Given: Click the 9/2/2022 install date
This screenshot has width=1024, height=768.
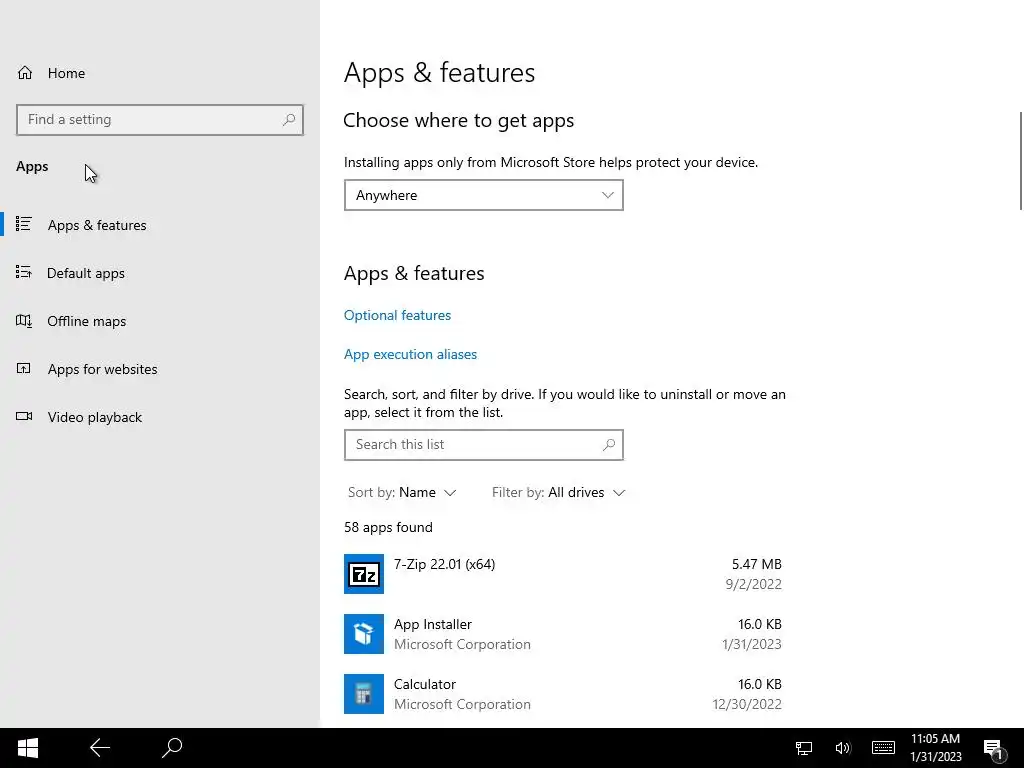Looking at the screenshot, I should [754, 584].
